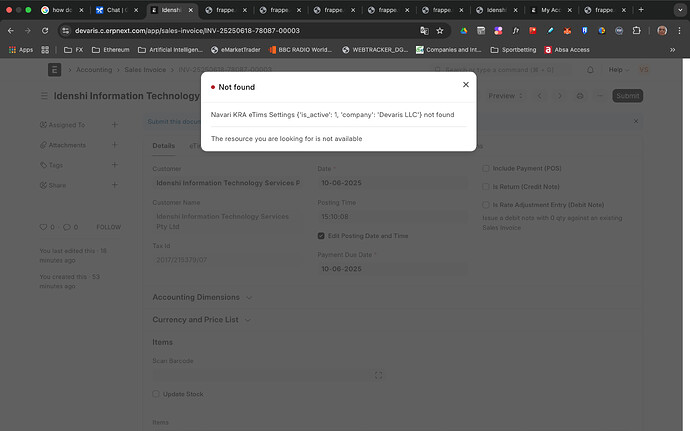
Task: Open the Artificial Intelligence bookmarks folder
Action: tap(170, 50)
